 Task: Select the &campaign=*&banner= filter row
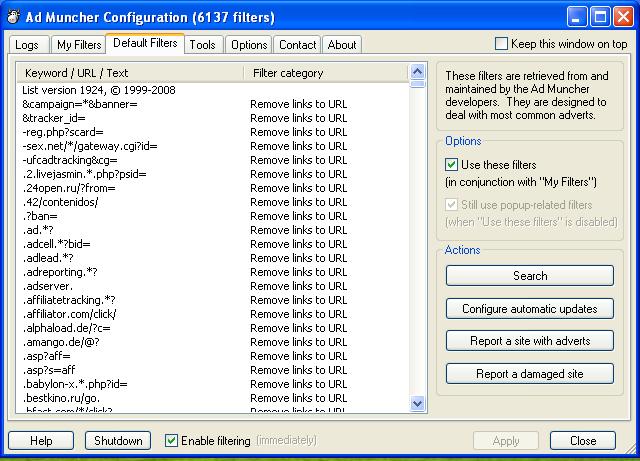(212, 104)
